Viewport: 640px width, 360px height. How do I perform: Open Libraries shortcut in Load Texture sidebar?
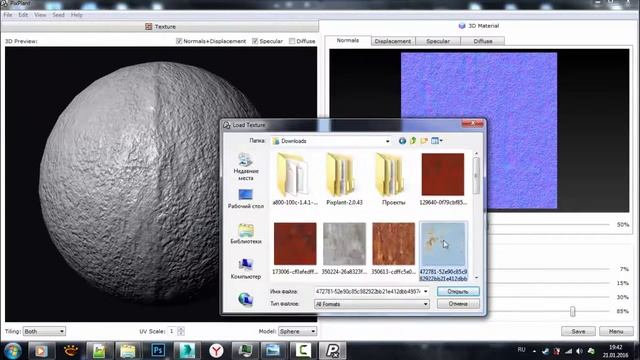coord(246,234)
